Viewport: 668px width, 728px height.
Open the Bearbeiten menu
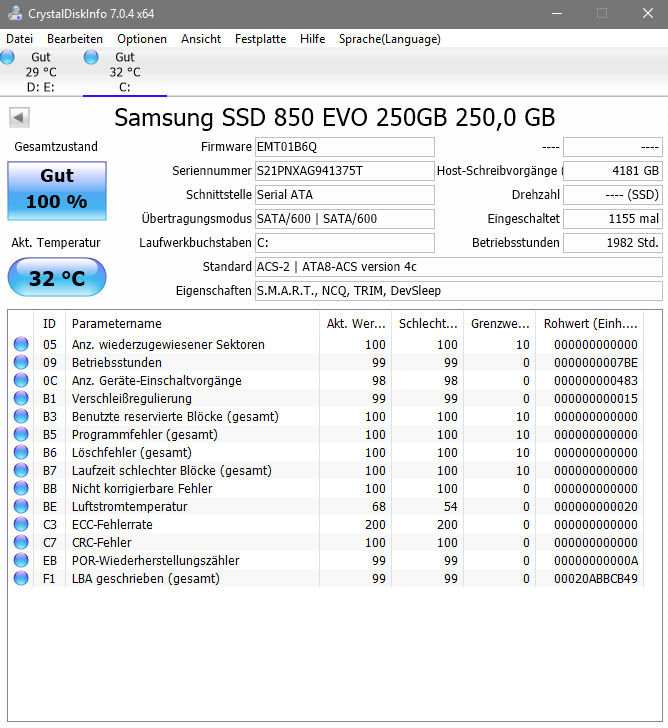[x=75, y=39]
